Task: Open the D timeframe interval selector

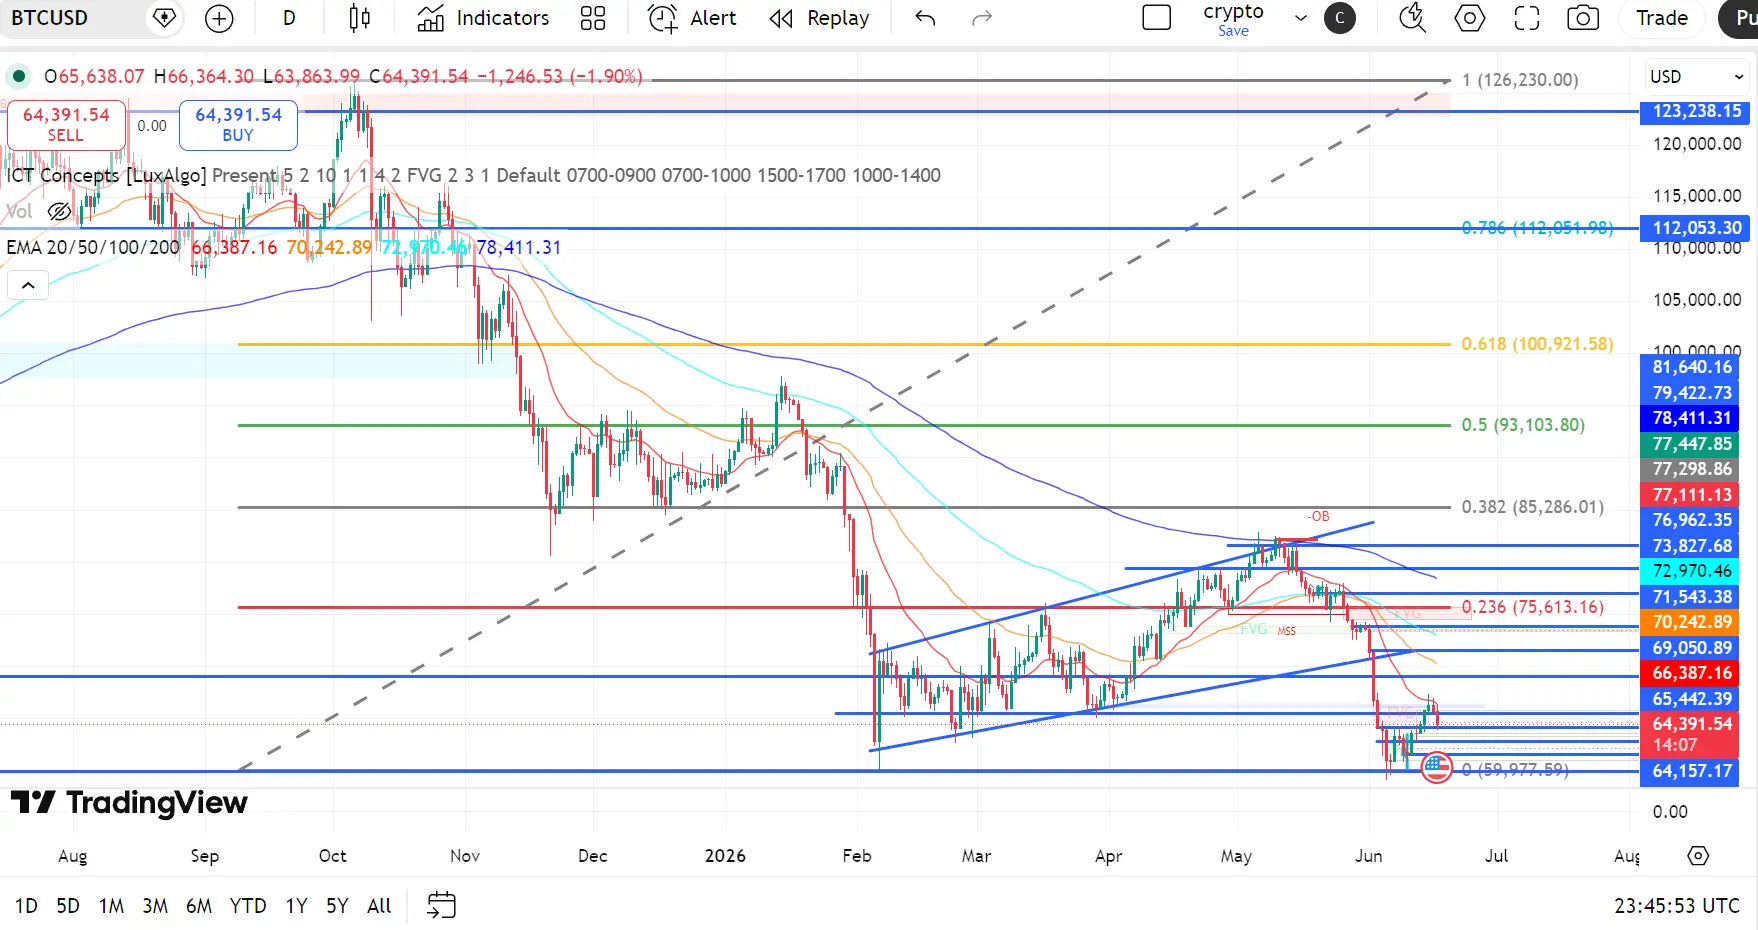Action: click(x=289, y=18)
